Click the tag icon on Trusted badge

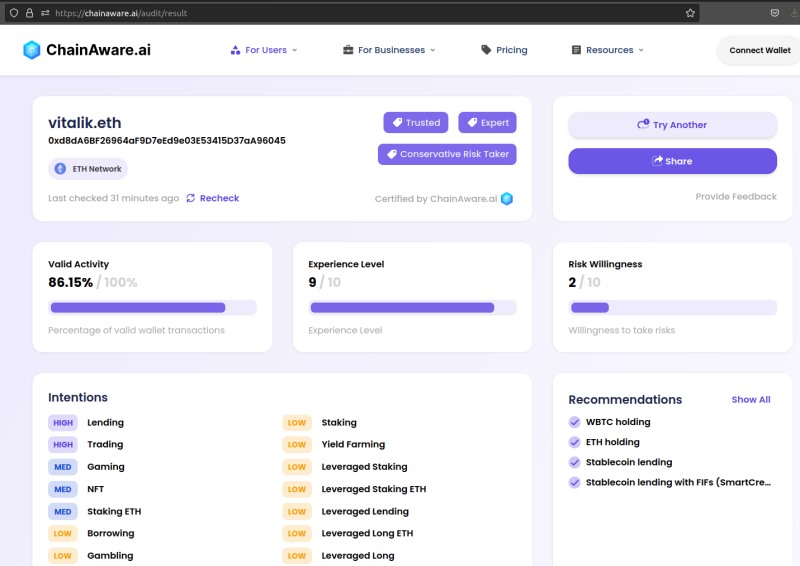pyautogui.click(x=397, y=122)
